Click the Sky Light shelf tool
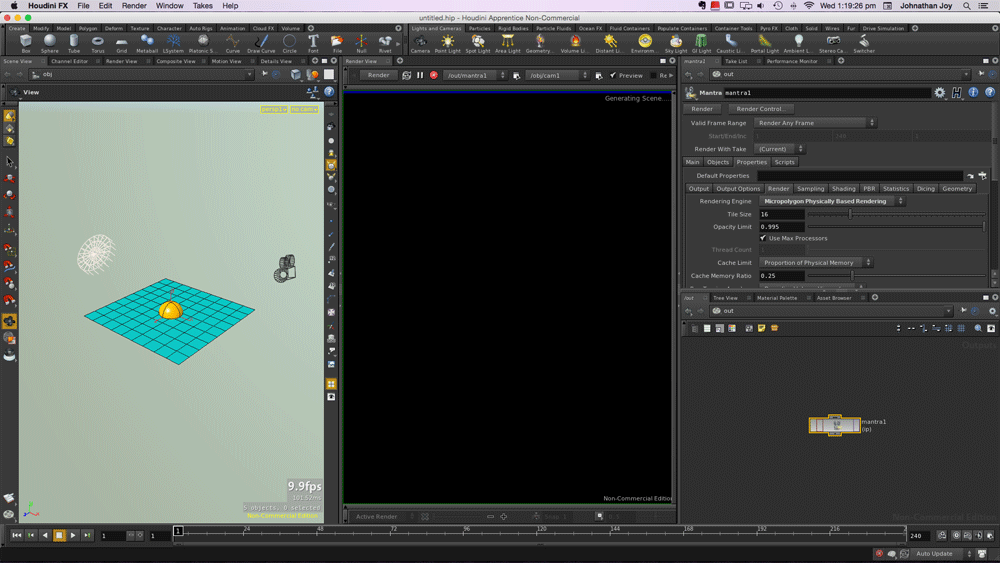This screenshot has height=563, width=1000. [676, 43]
